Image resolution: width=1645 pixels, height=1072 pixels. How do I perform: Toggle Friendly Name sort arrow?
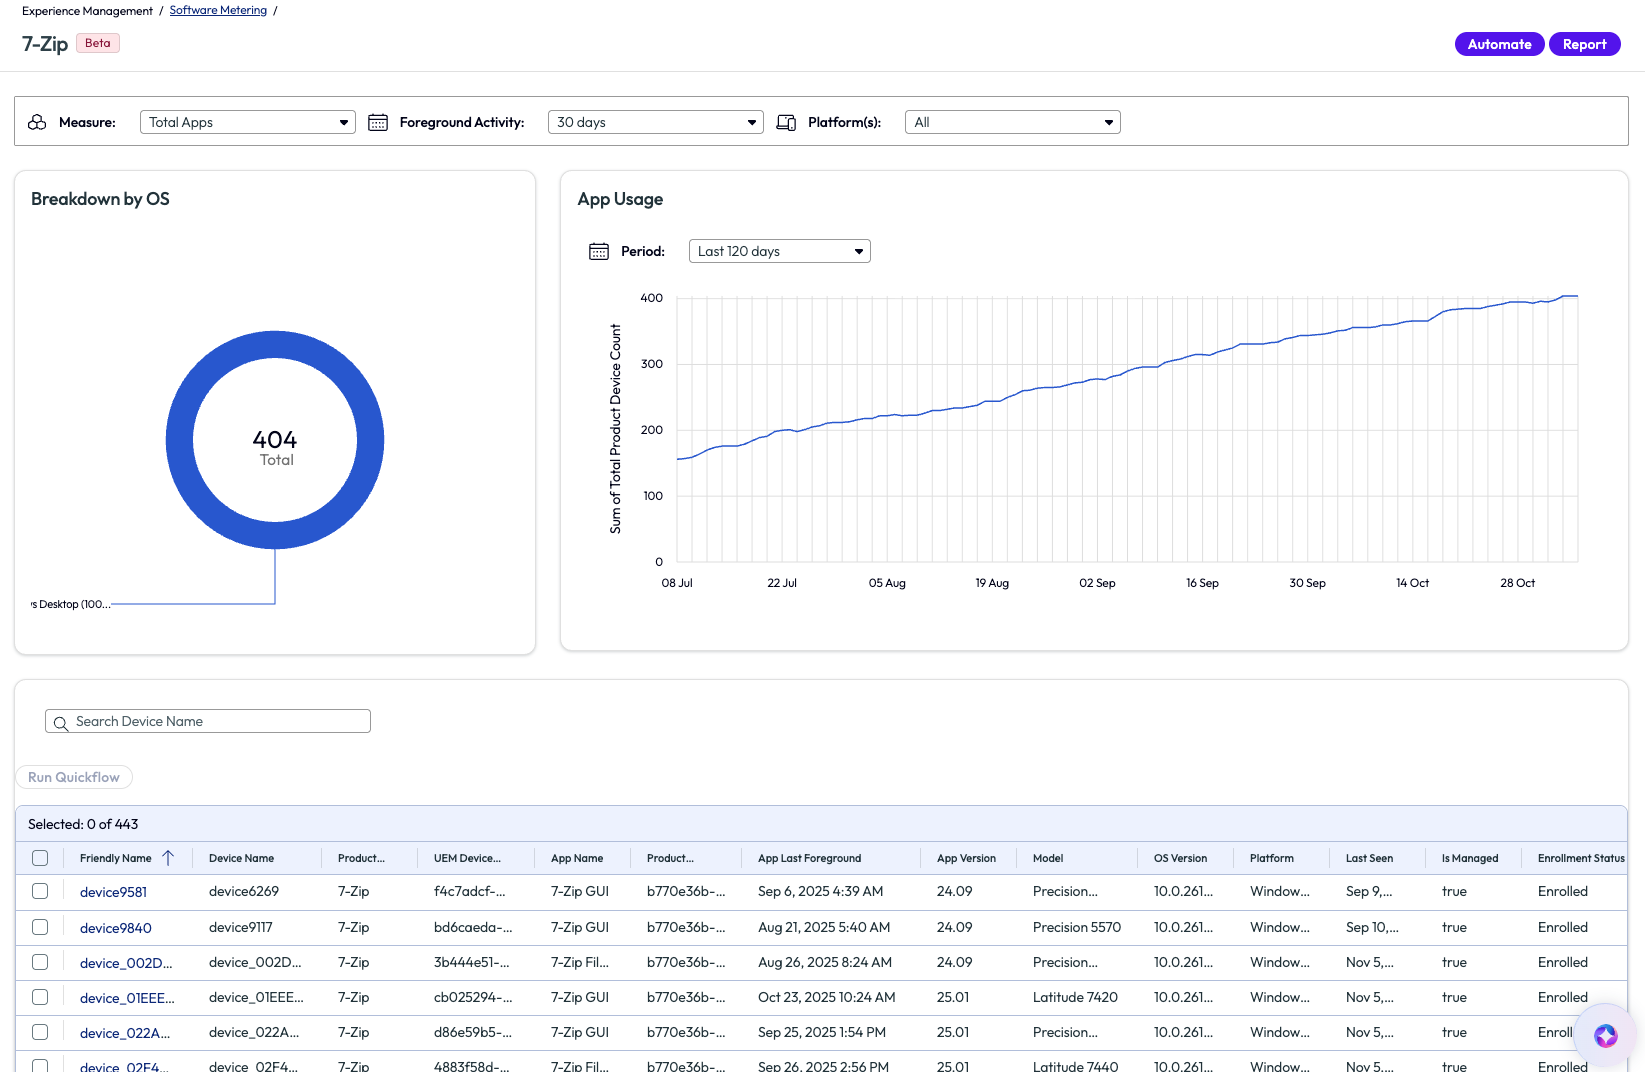[168, 858]
